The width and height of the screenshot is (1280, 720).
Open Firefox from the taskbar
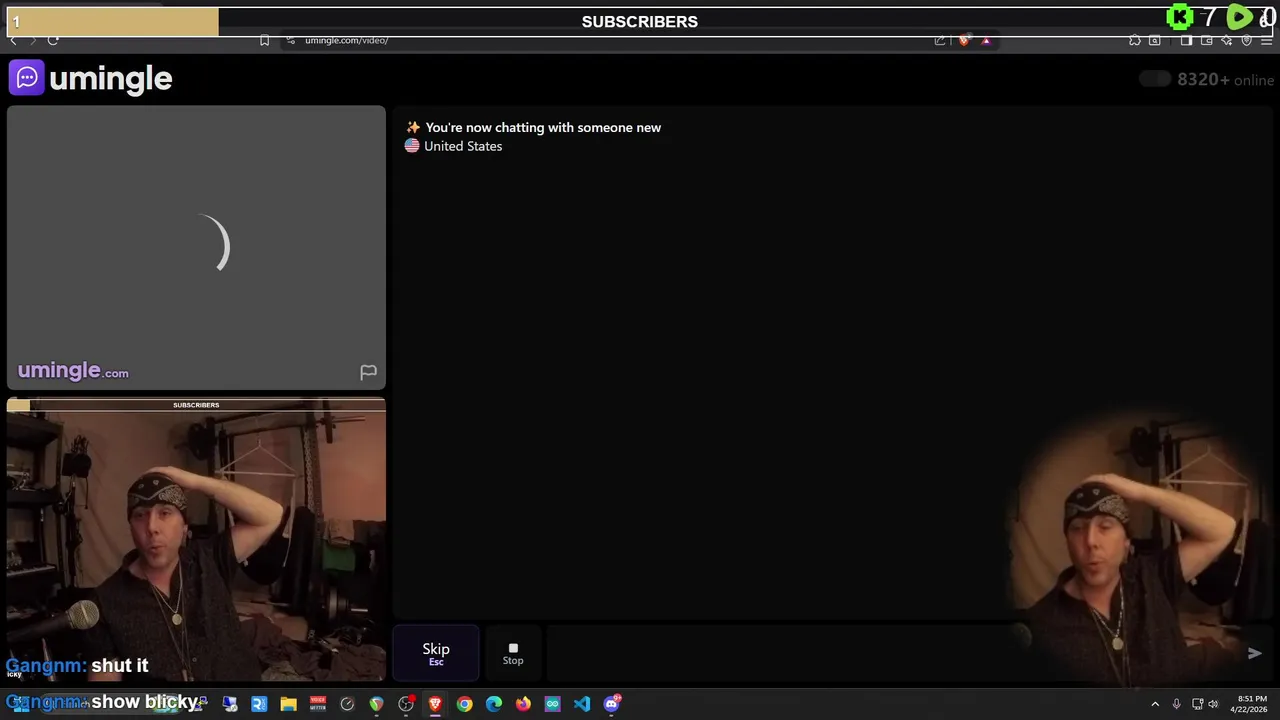[523, 704]
